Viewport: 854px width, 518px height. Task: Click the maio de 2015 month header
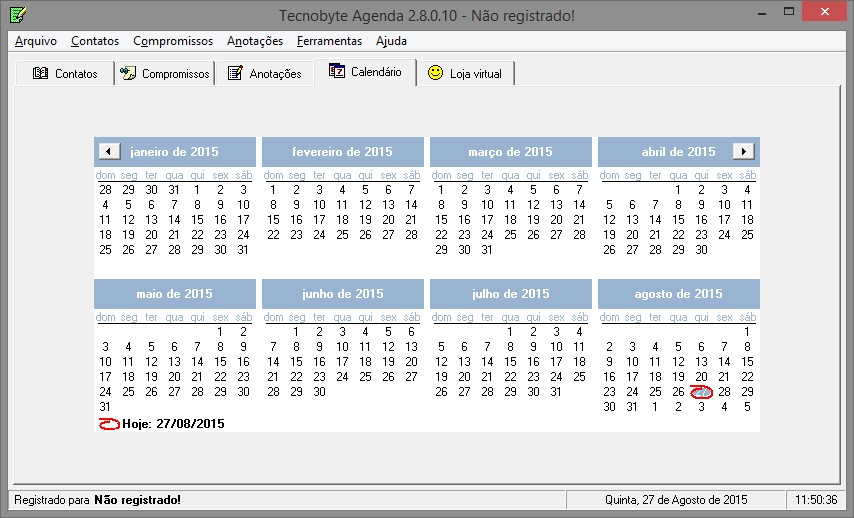click(174, 294)
